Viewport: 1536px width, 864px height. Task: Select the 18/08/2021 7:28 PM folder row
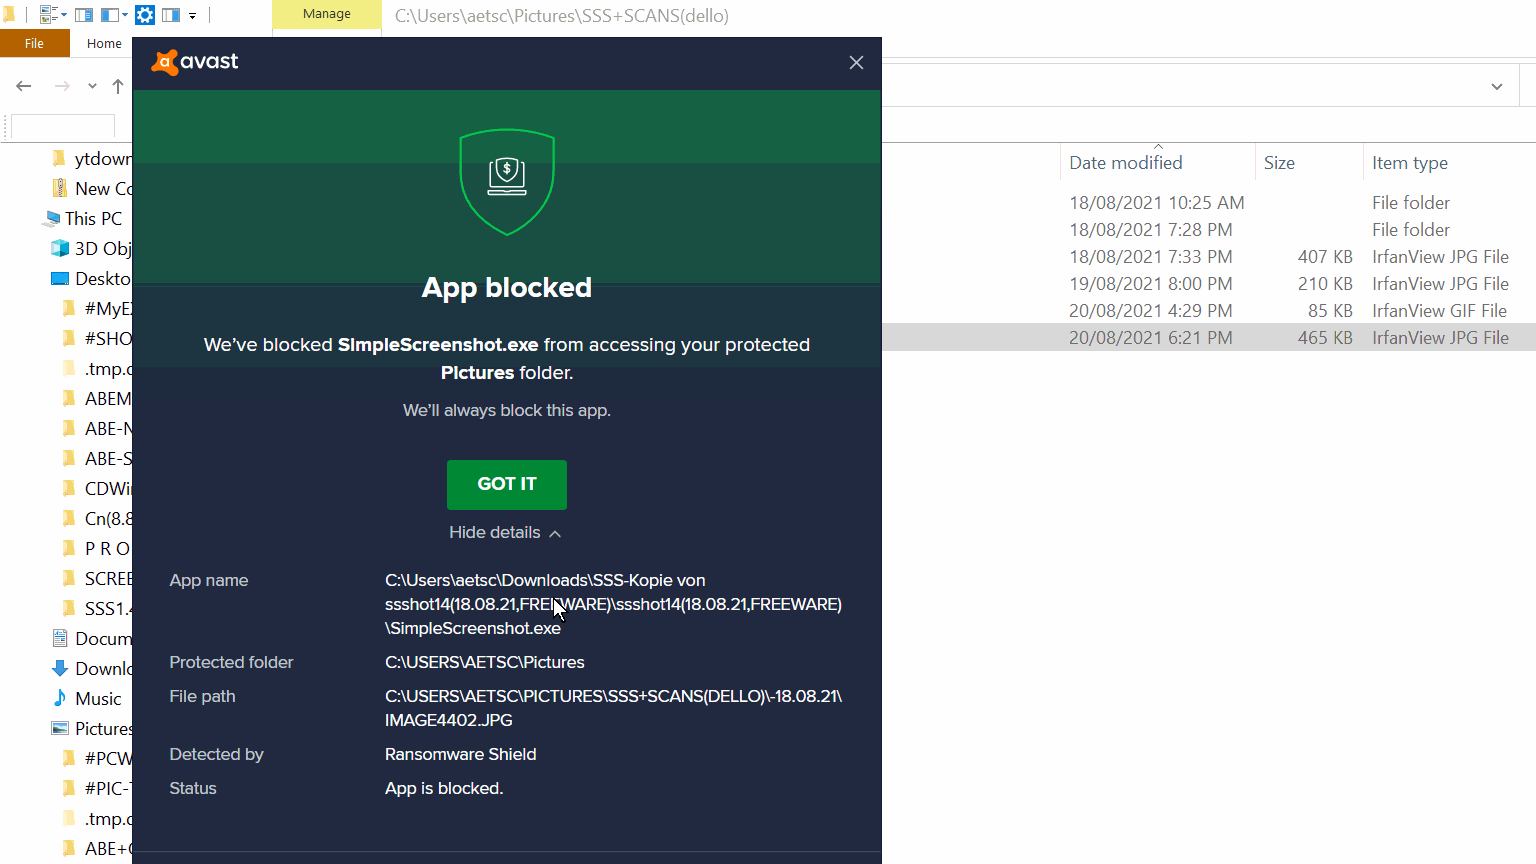[1209, 230]
